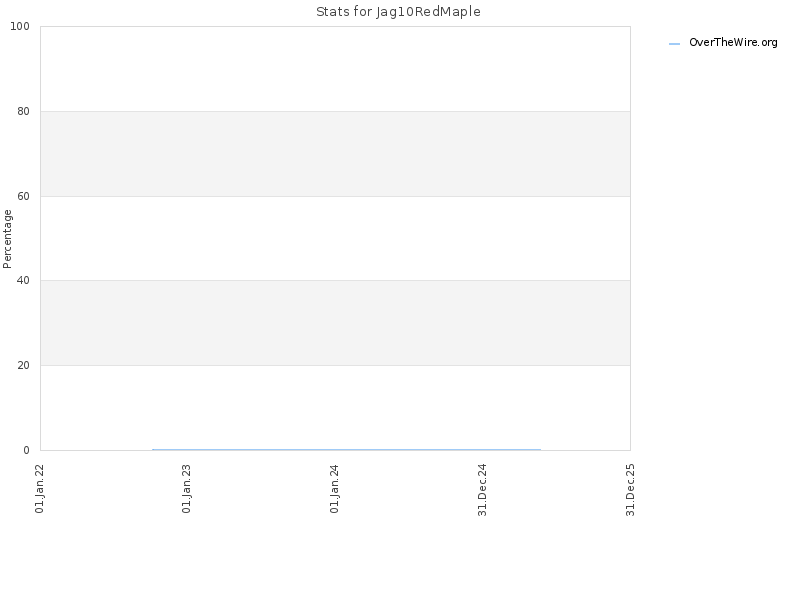The height and width of the screenshot is (600, 800).
Task: Click the Percentage y-axis label
Action: pyautogui.click(x=7, y=239)
